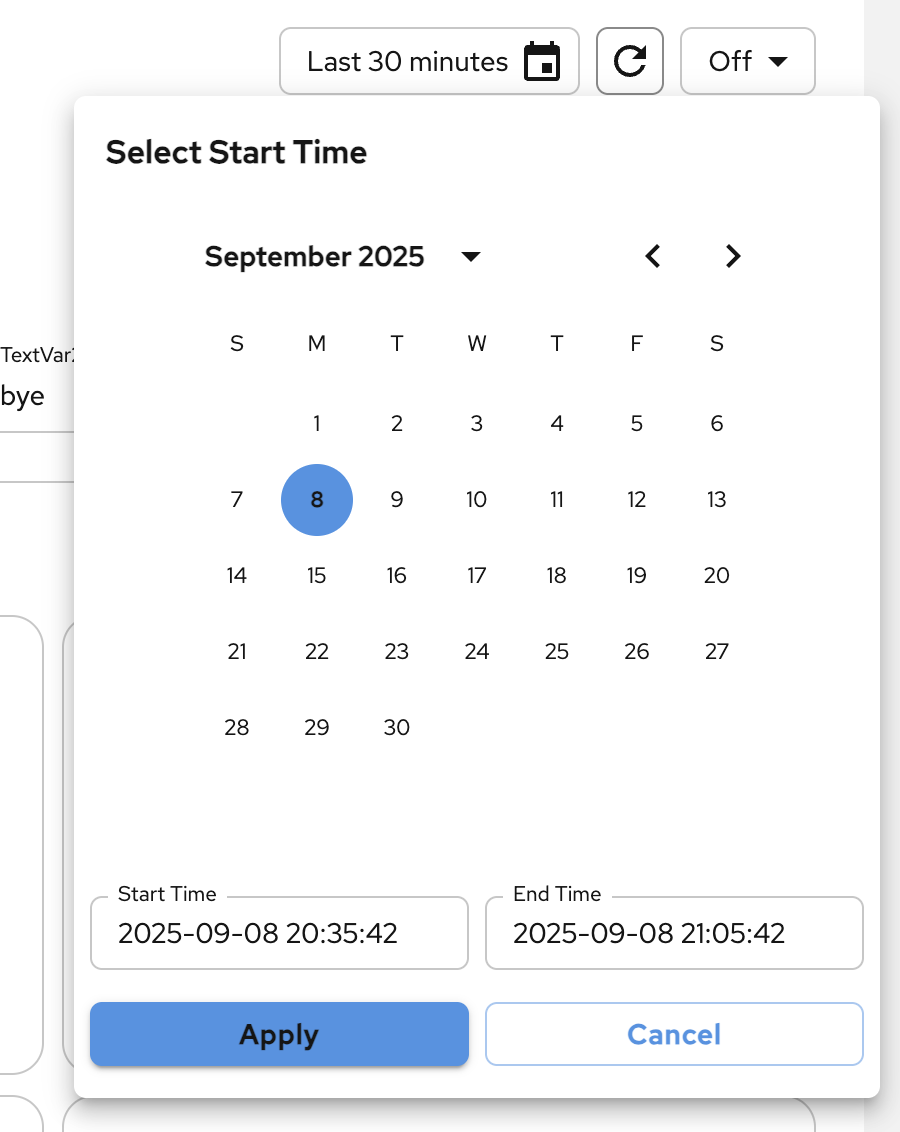Open calendar icon in time range picker

point(542,62)
